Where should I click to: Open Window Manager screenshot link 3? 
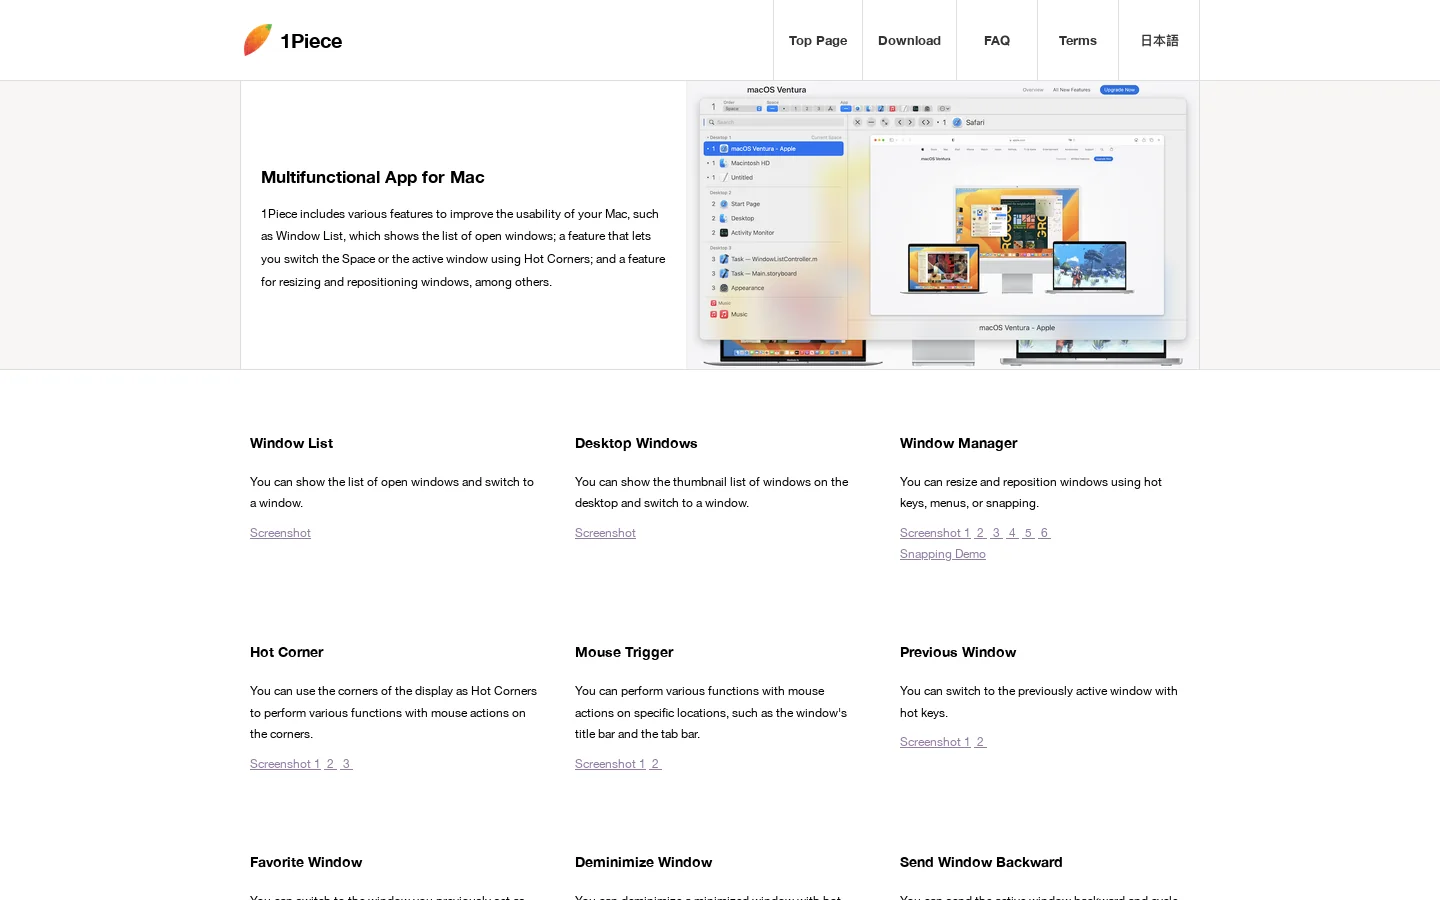(x=997, y=533)
